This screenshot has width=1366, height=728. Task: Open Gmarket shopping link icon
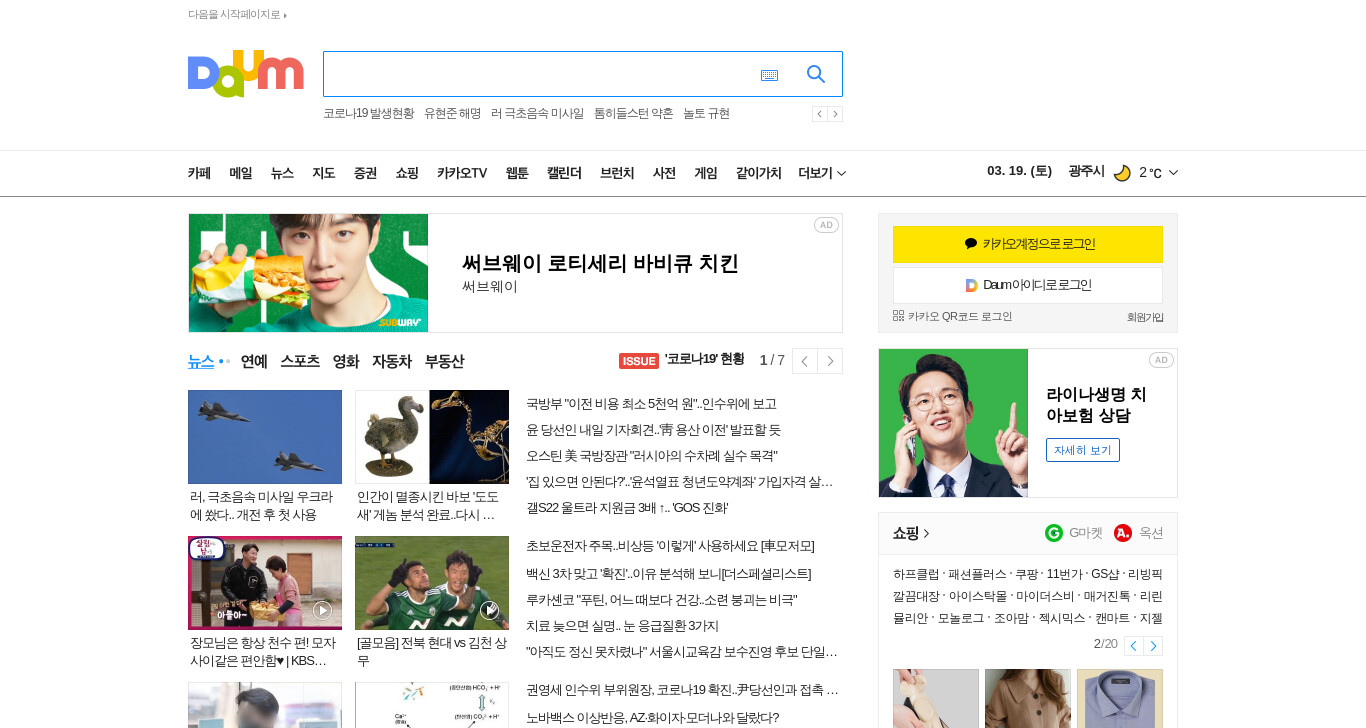[1054, 533]
